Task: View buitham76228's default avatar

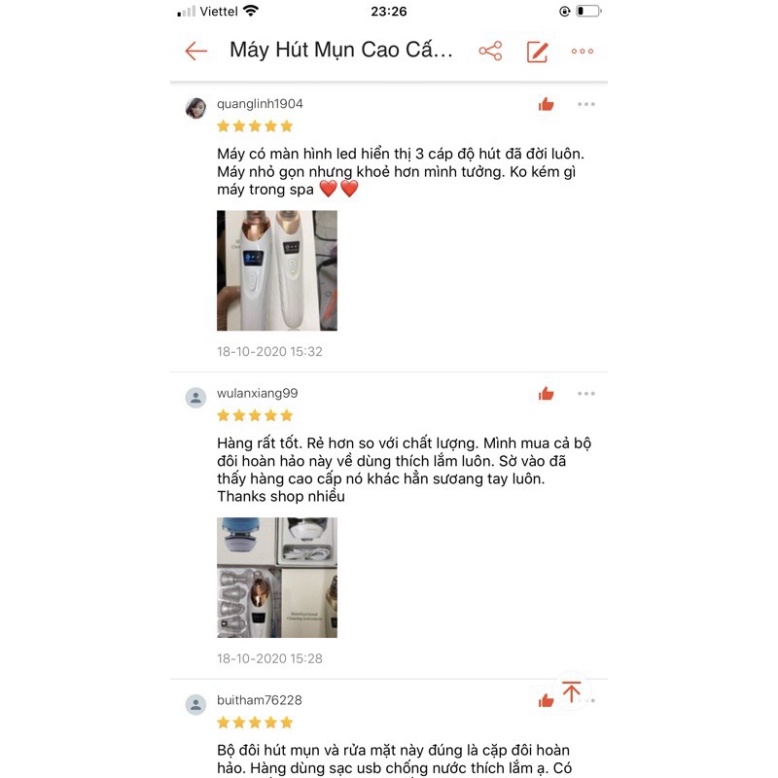Action: pyautogui.click(x=195, y=705)
